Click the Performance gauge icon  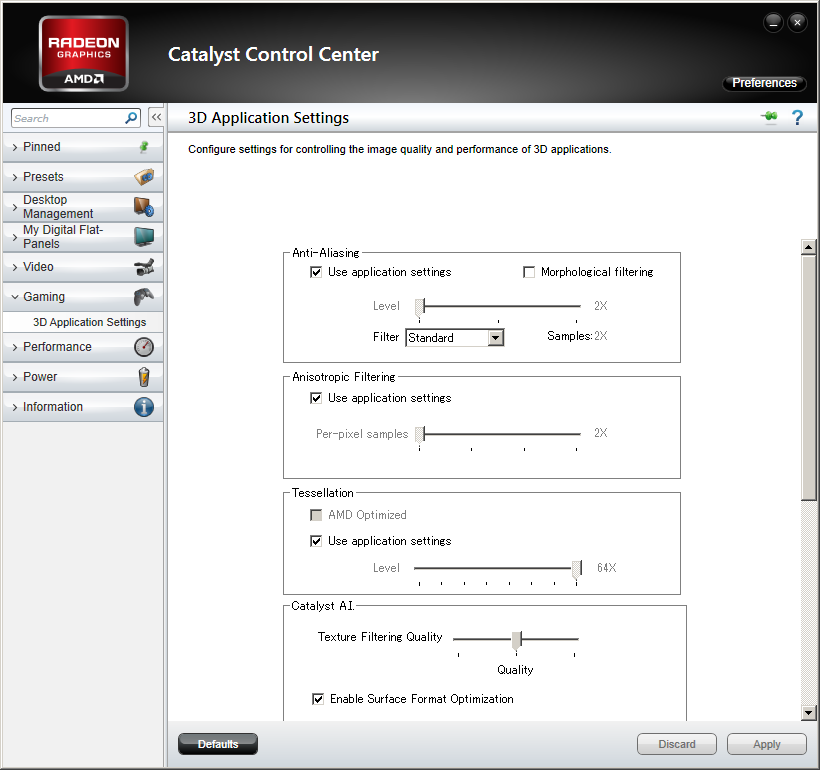tap(144, 347)
